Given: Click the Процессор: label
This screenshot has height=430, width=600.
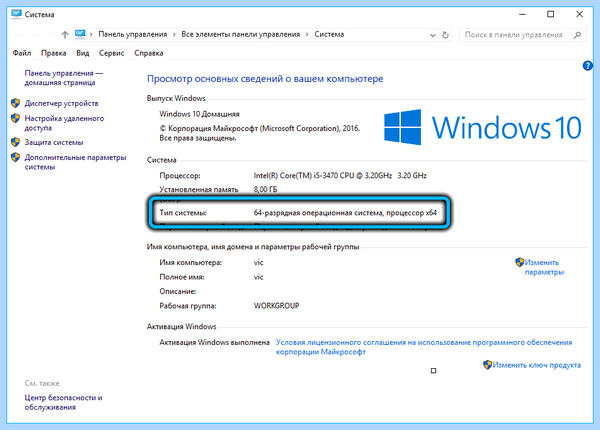Looking at the screenshot, I should click(x=180, y=176).
